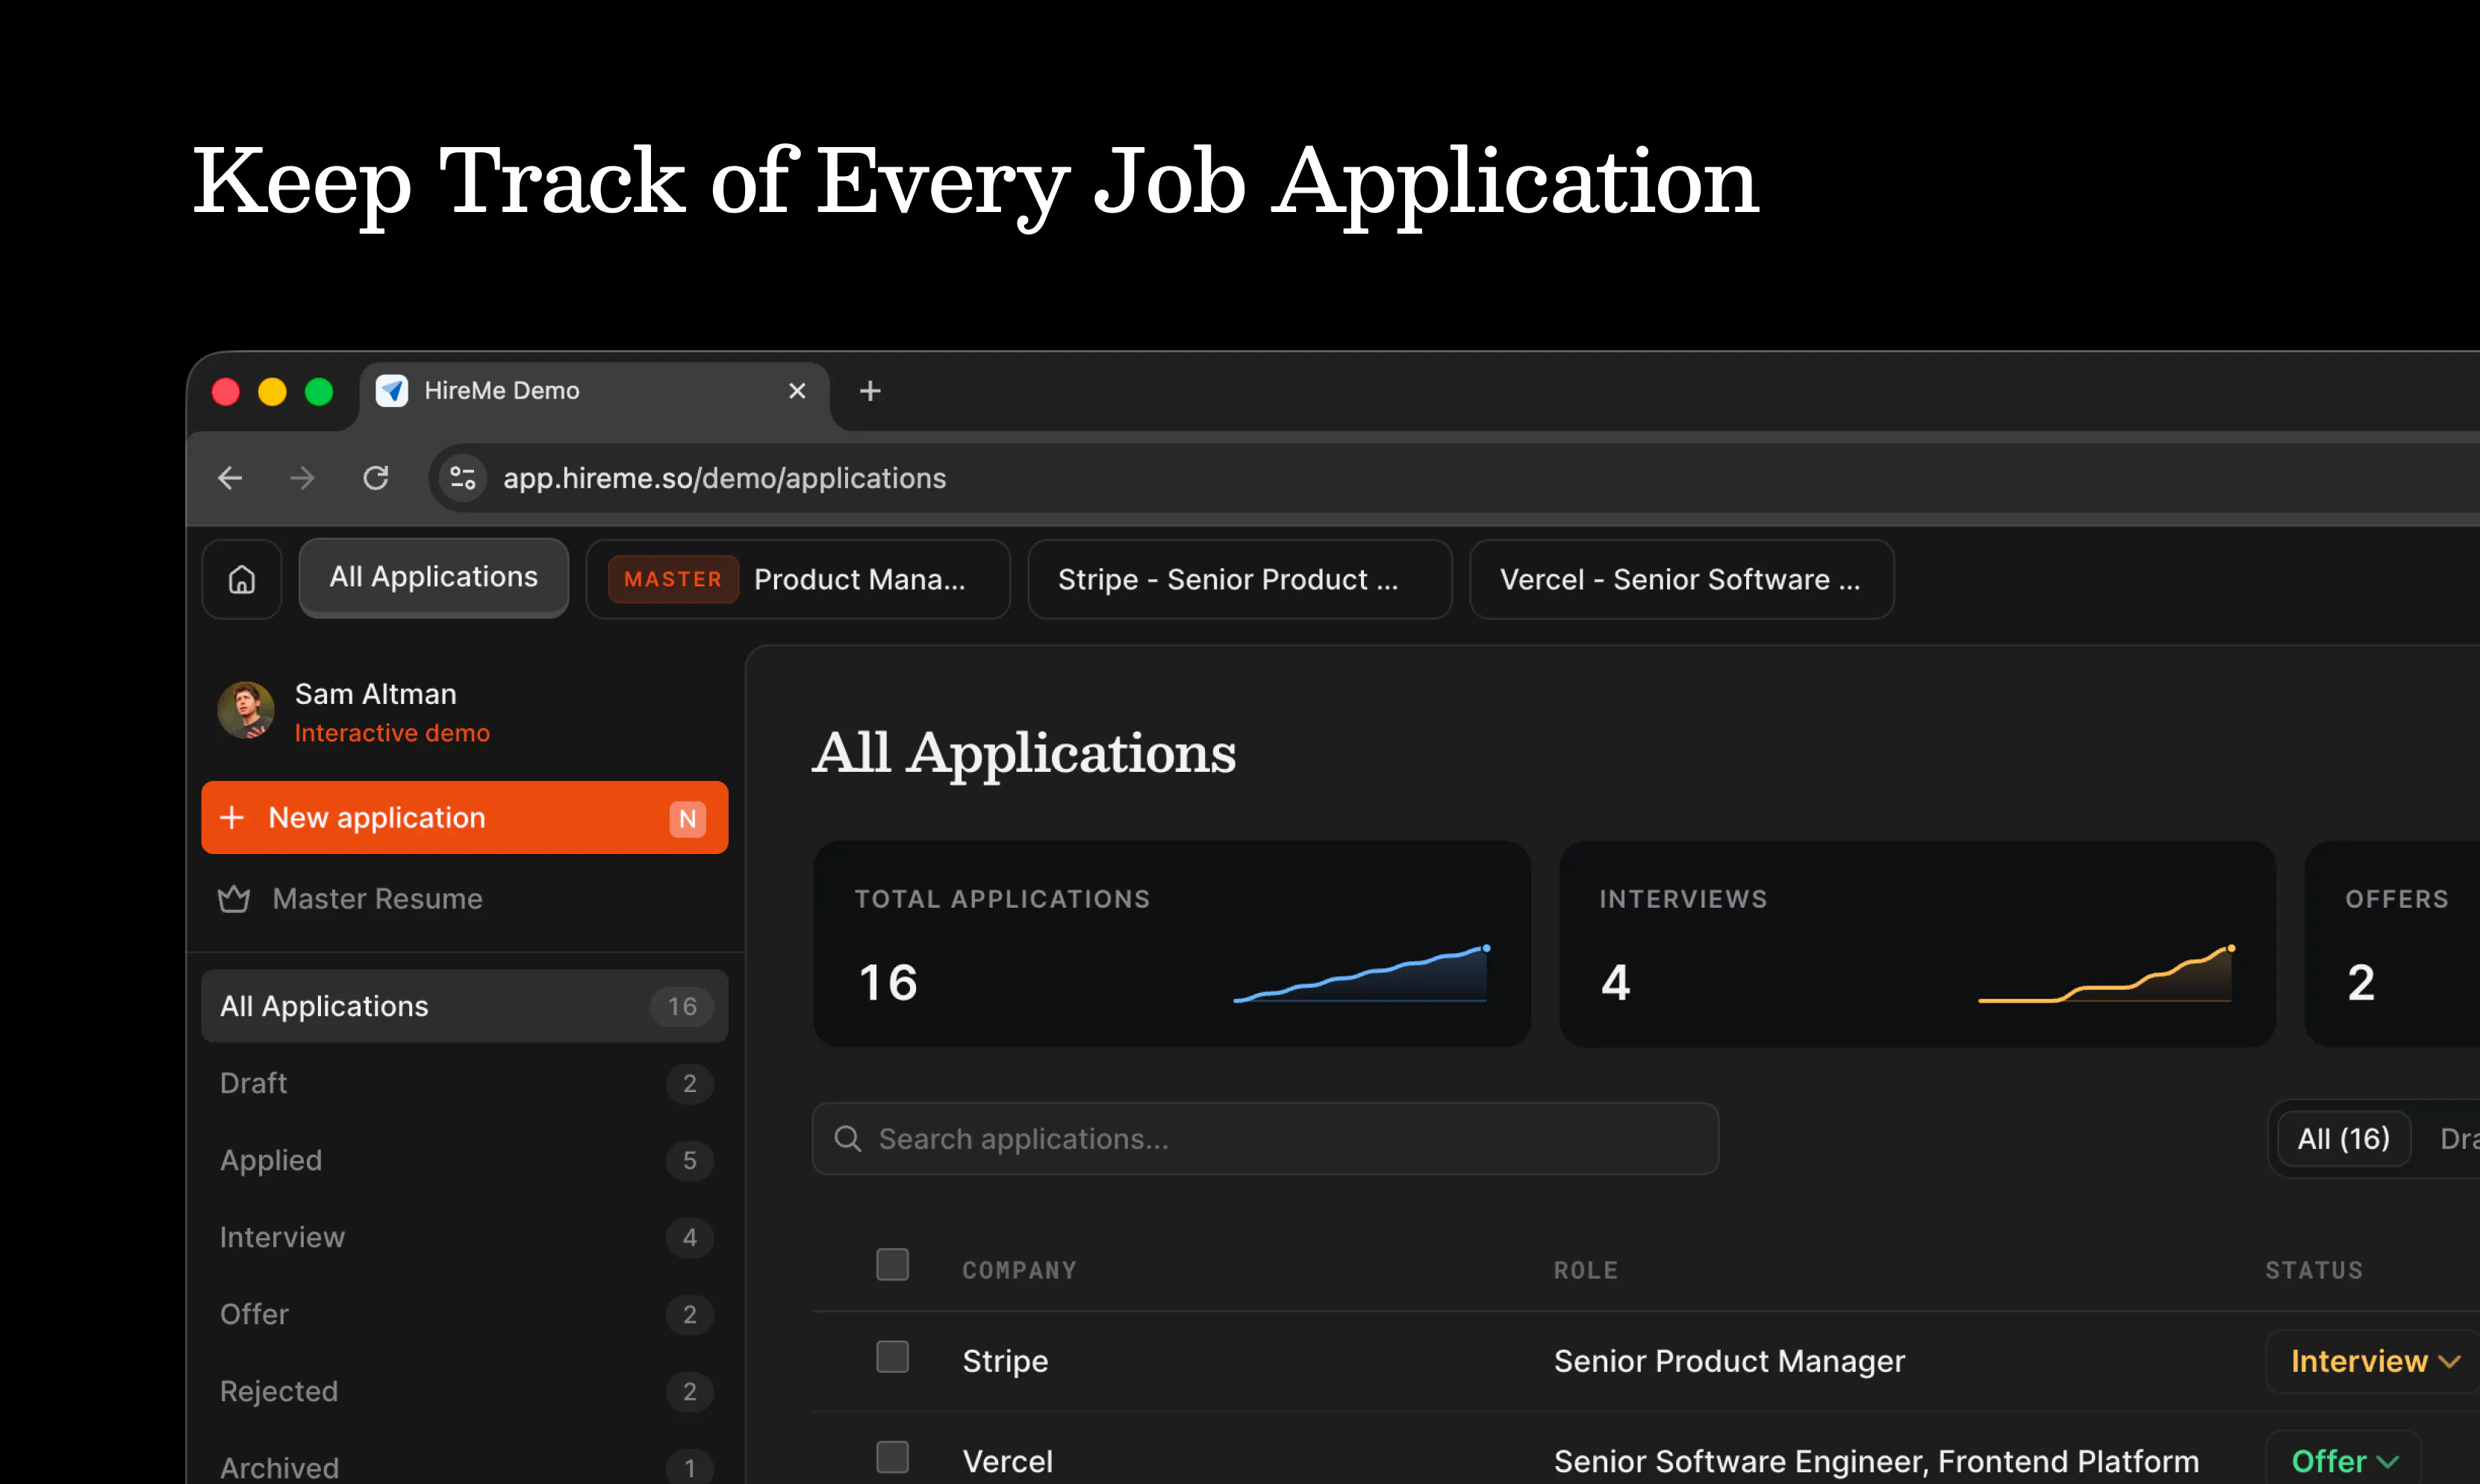Screen dimensions: 2480x1484
Task: Click the blue Total Applications sparkline chart
Action: click(1362, 973)
